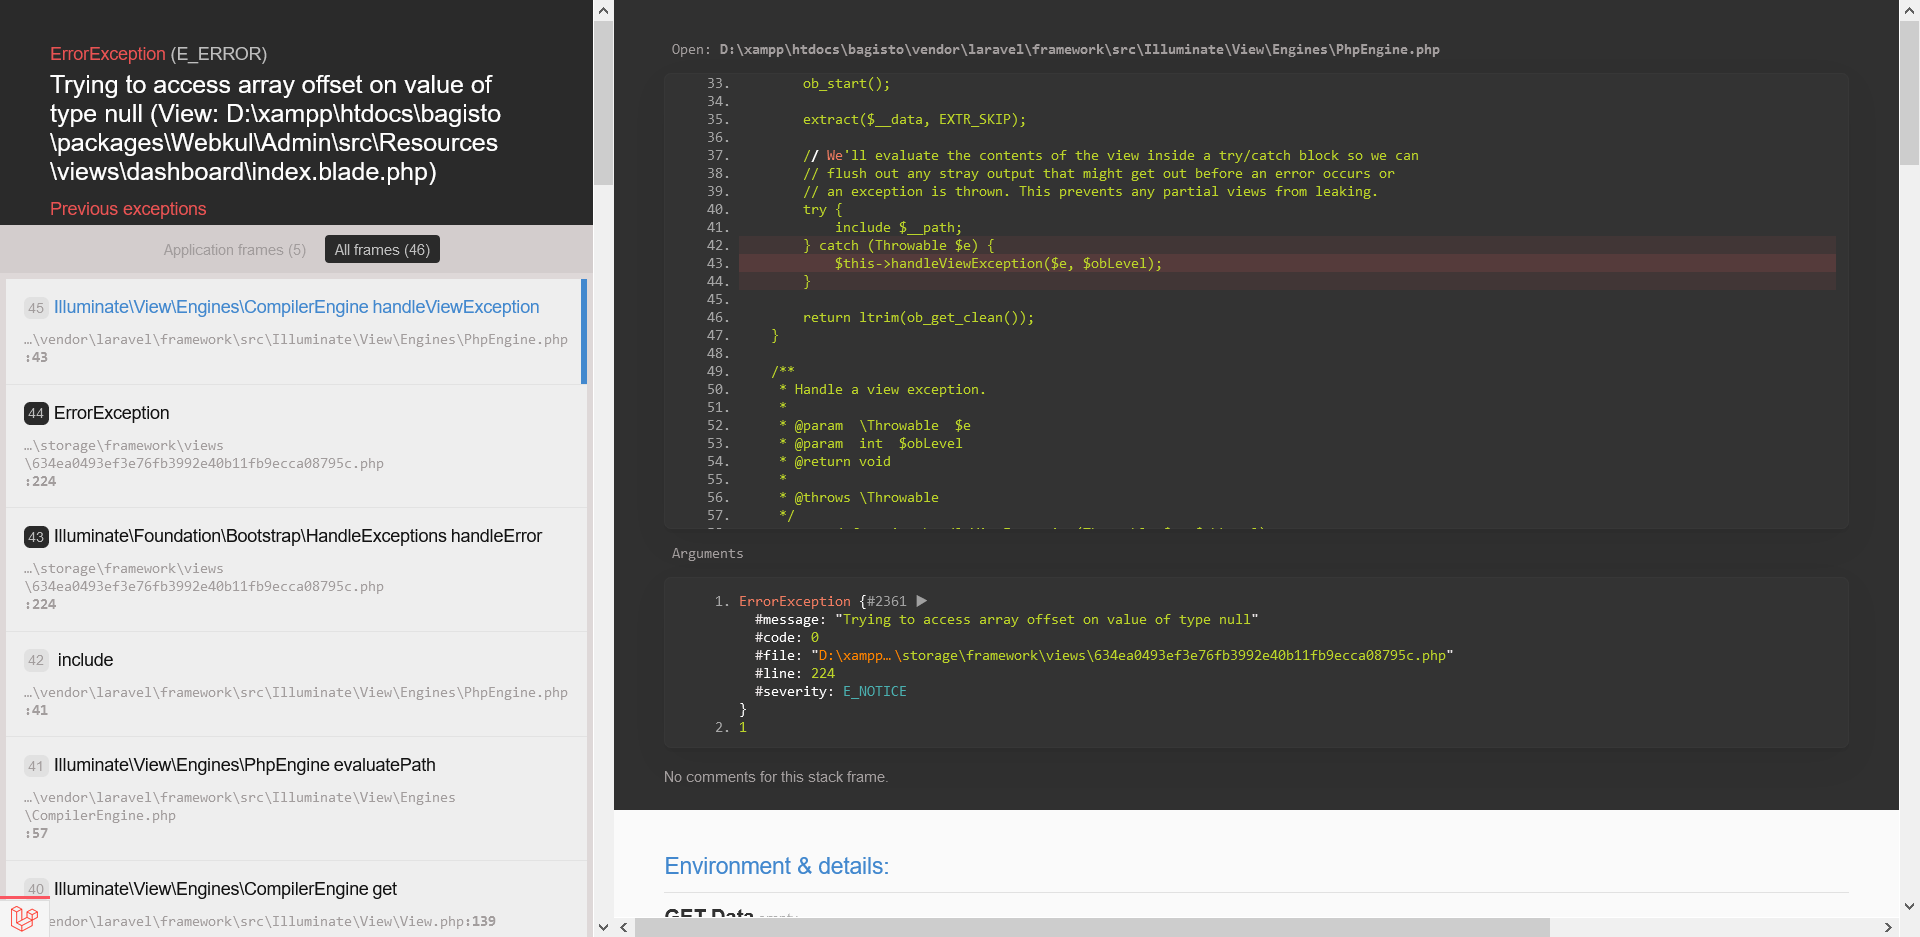Screen dimensions: 1920x937
Task: Click frame 41 CompilerEngine.php:57 path
Action: coord(240,815)
